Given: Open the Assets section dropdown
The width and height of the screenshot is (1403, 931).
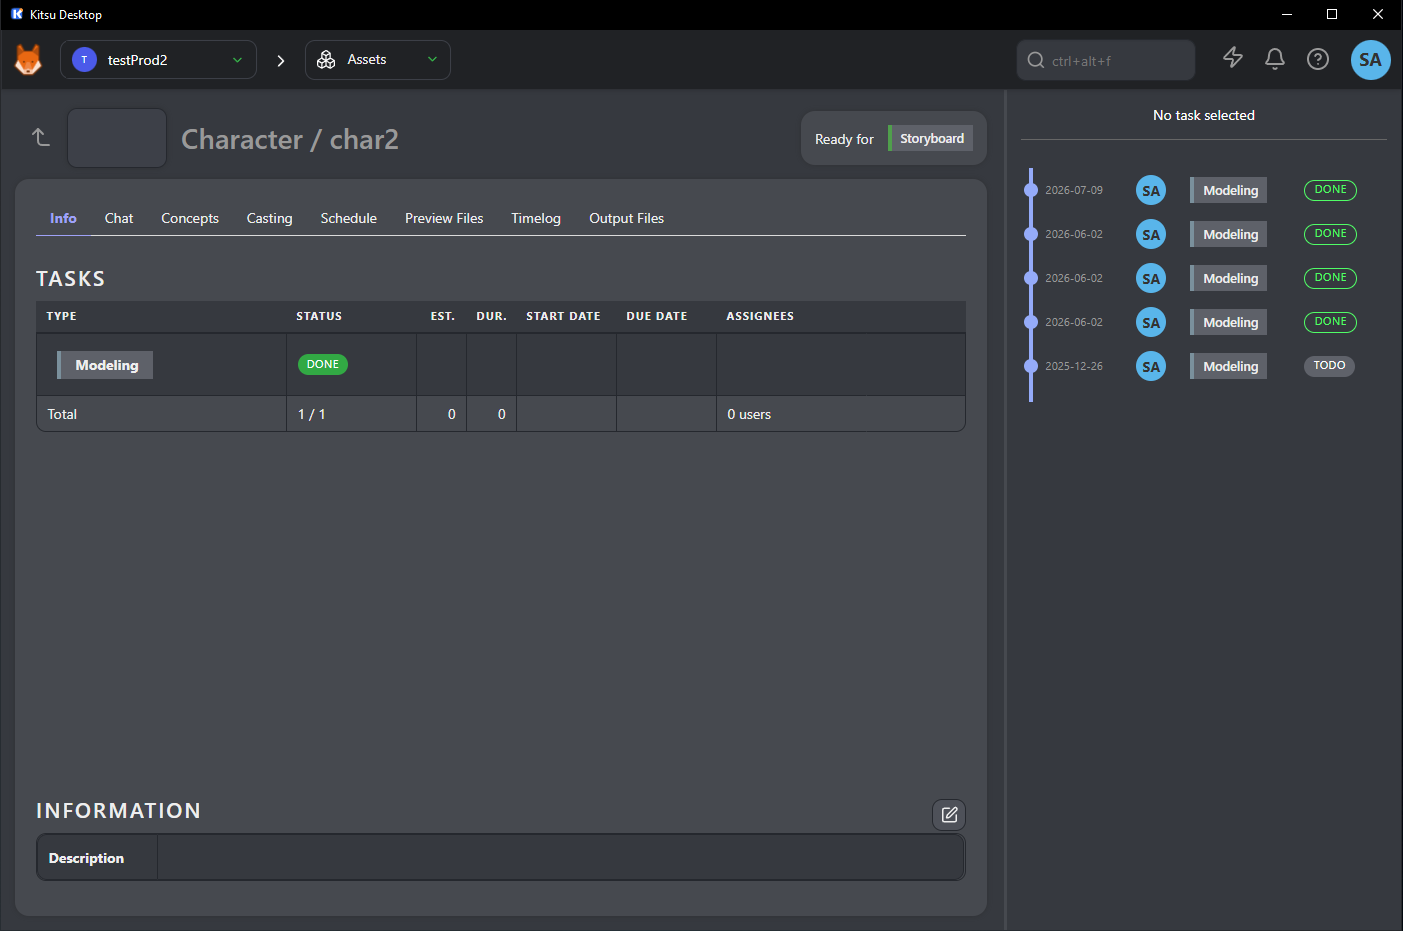Looking at the screenshot, I should [378, 60].
